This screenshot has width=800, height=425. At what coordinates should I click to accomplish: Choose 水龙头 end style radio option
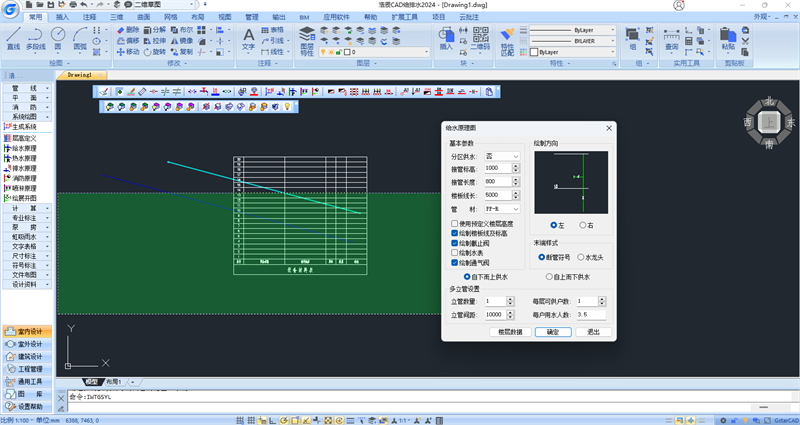[x=579, y=255]
